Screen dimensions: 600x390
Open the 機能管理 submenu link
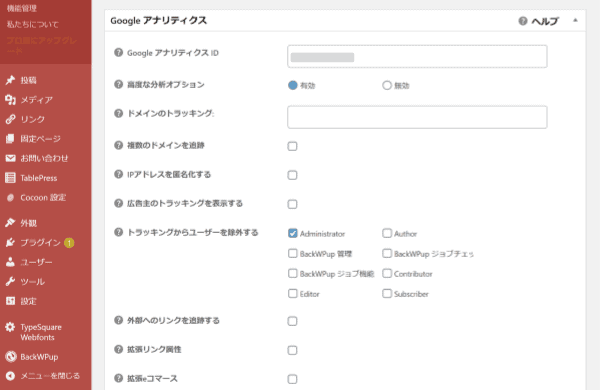coord(22,8)
